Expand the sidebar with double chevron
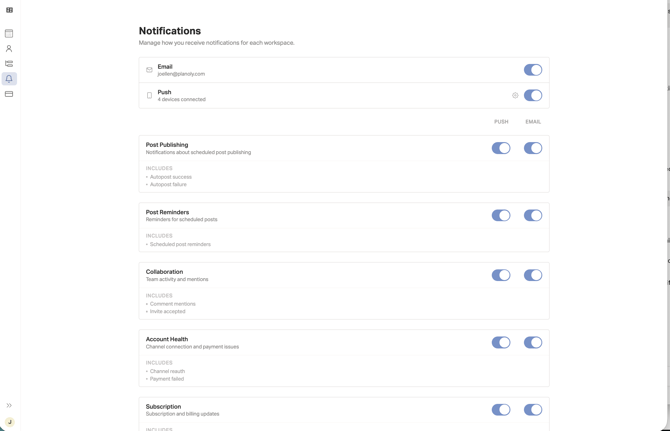The height and width of the screenshot is (431, 670). tap(9, 405)
